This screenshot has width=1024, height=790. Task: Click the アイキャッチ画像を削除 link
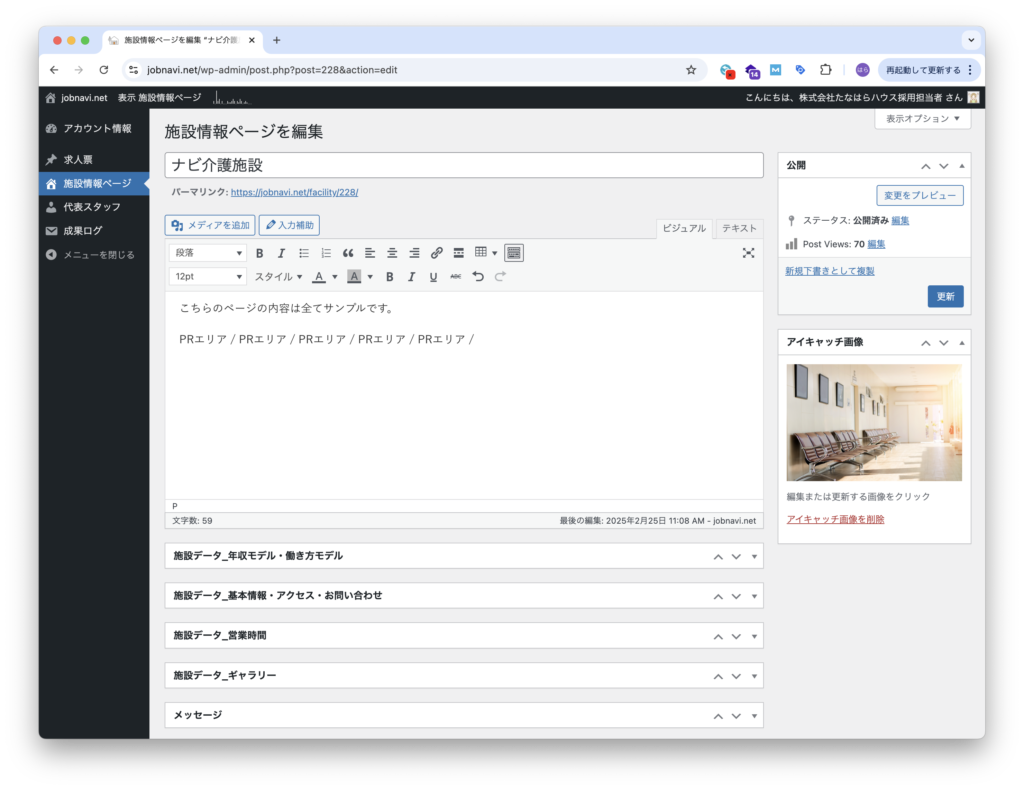[835, 519]
